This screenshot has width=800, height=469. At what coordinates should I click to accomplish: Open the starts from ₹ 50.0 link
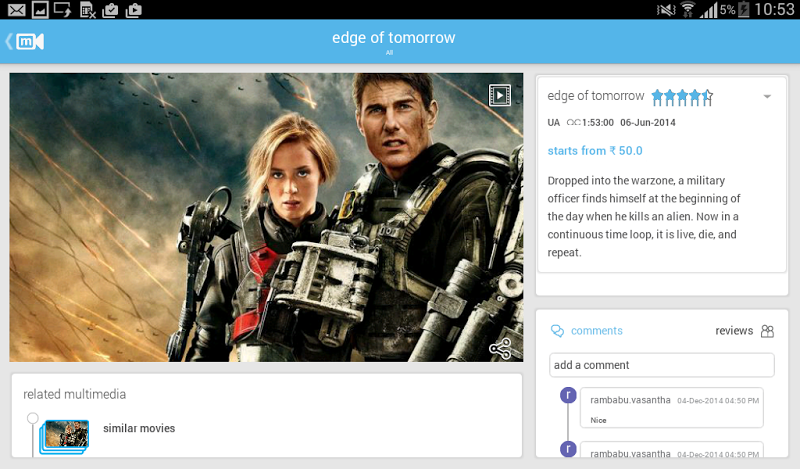595,151
